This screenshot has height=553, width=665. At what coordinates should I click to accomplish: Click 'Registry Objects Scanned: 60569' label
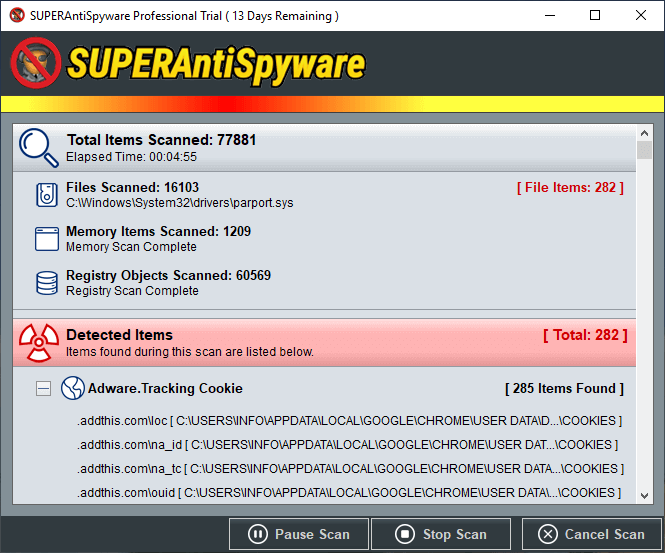pyautogui.click(x=168, y=276)
